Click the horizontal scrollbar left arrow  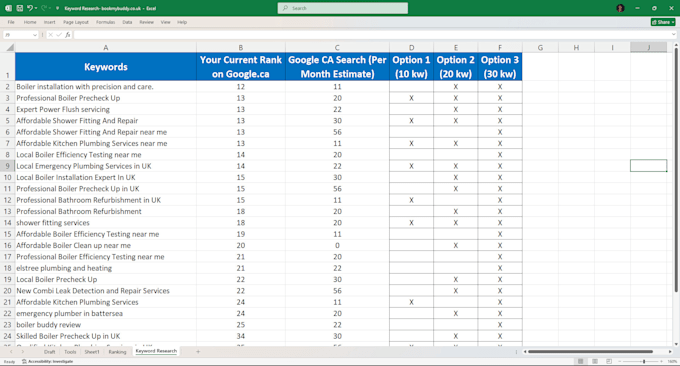(x=525, y=352)
